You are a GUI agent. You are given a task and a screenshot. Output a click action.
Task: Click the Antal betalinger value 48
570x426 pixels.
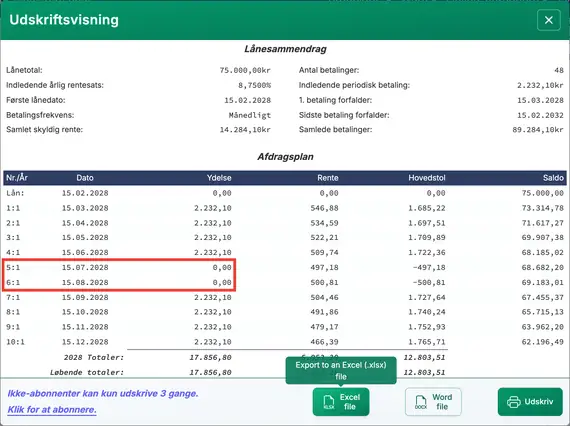[559, 70]
